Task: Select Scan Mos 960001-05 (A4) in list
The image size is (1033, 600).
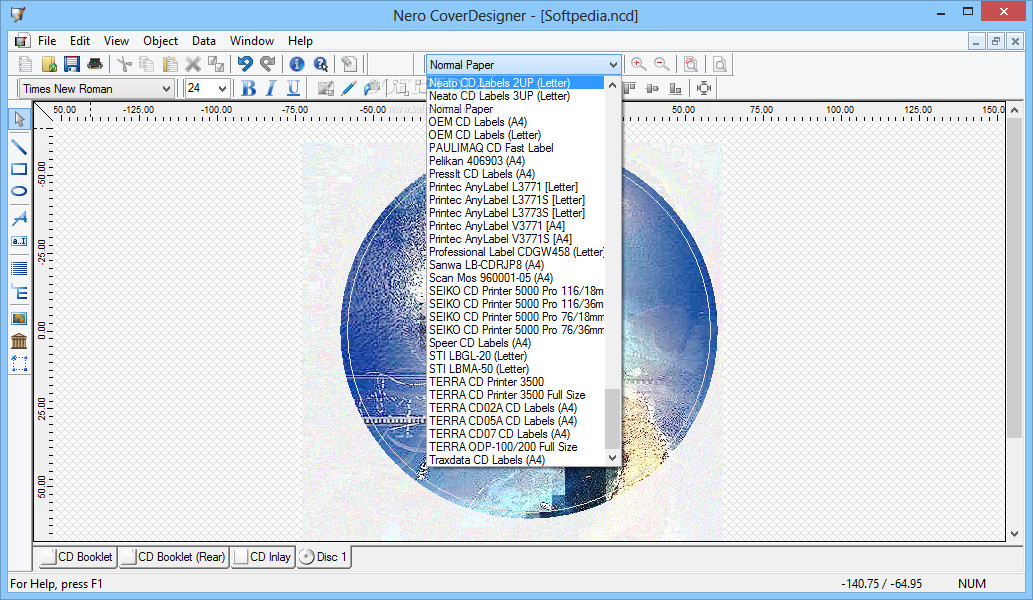Action: click(515, 278)
